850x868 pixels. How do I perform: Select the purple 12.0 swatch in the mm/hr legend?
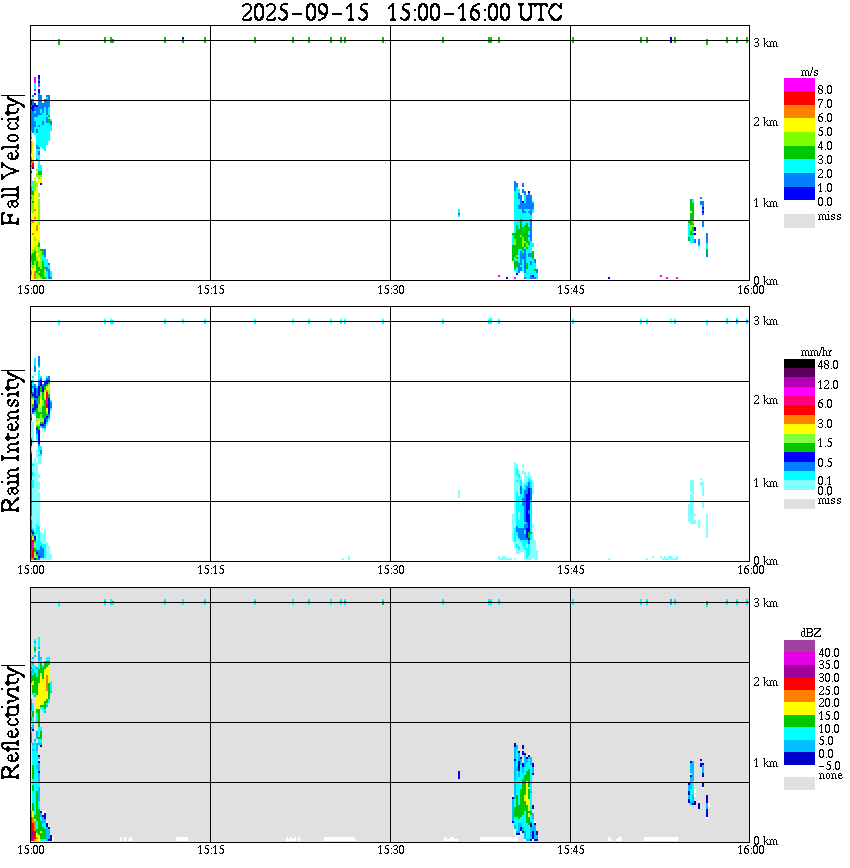coord(799,382)
